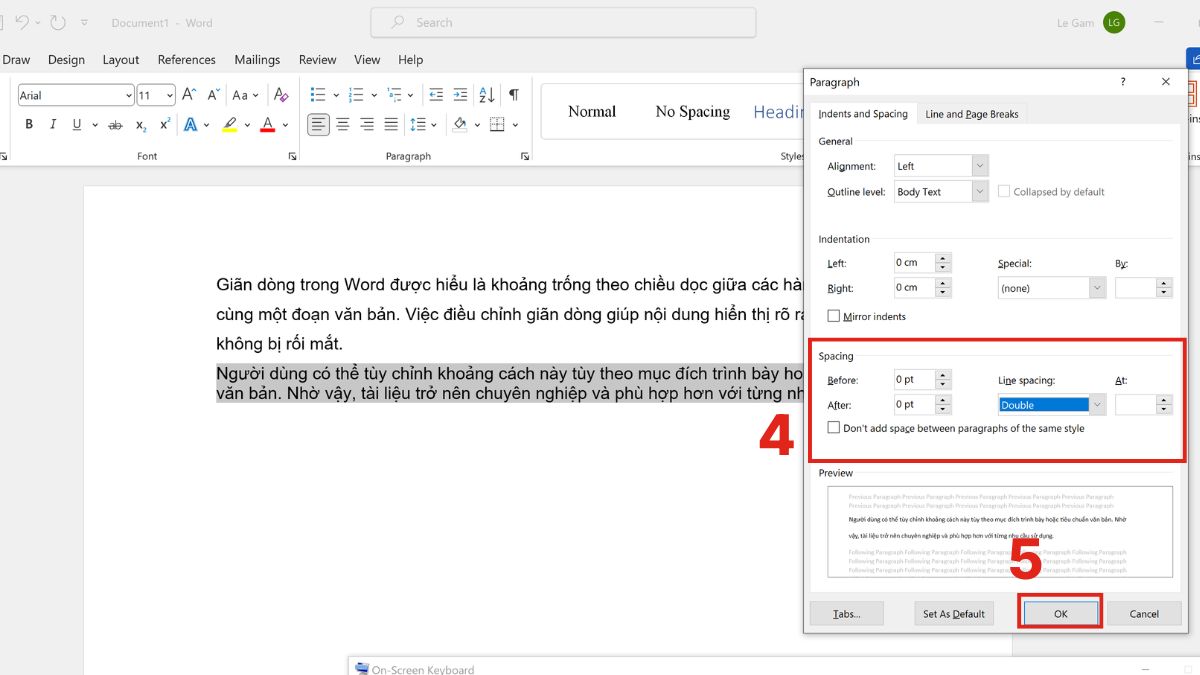Open Special (none) indentation dropdown
The width and height of the screenshot is (1200, 675).
(1097, 288)
